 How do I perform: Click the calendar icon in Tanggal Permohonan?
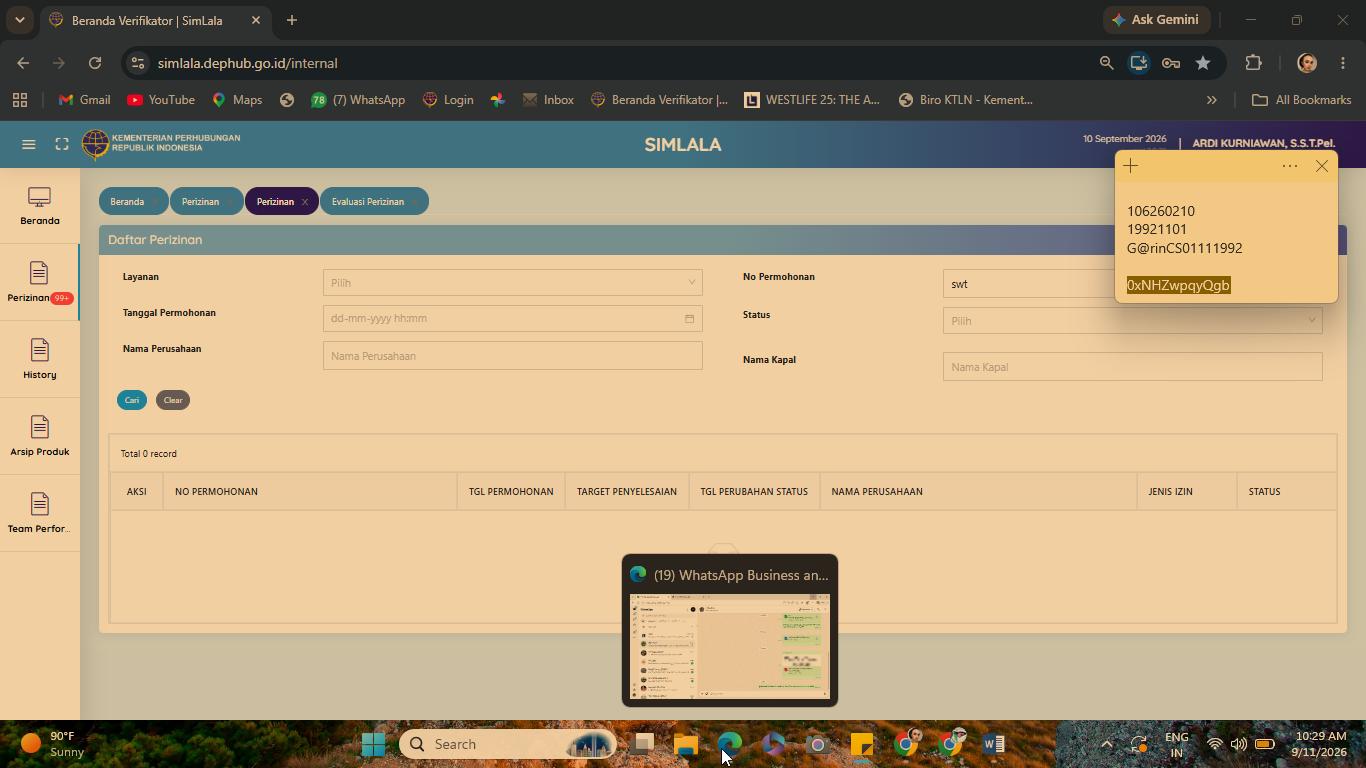tap(689, 319)
